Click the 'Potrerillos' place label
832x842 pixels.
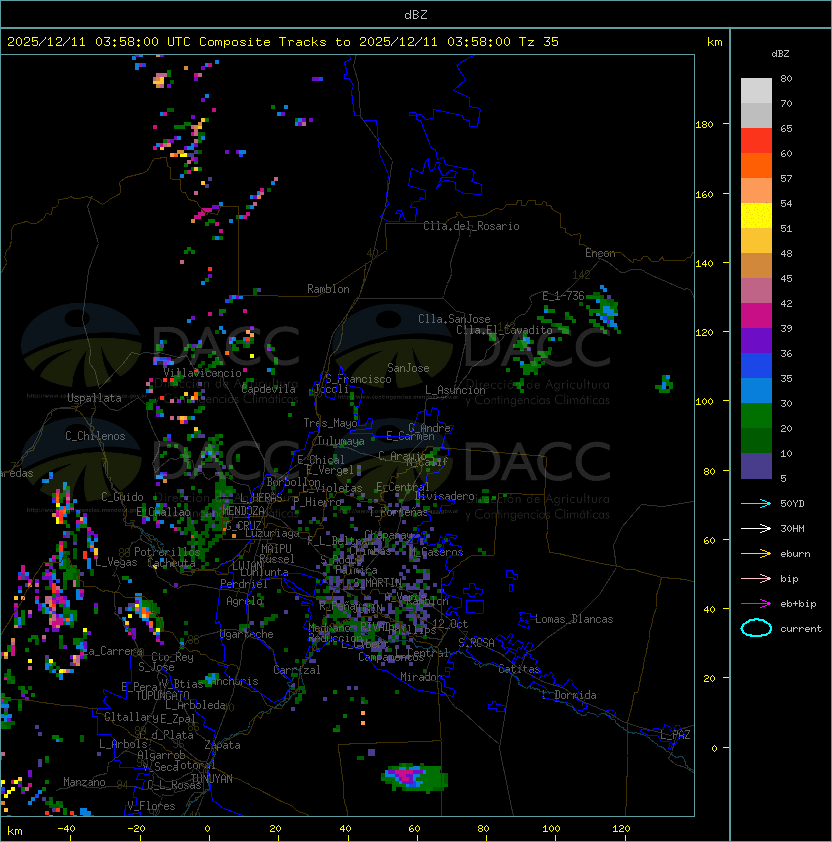click(x=167, y=551)
